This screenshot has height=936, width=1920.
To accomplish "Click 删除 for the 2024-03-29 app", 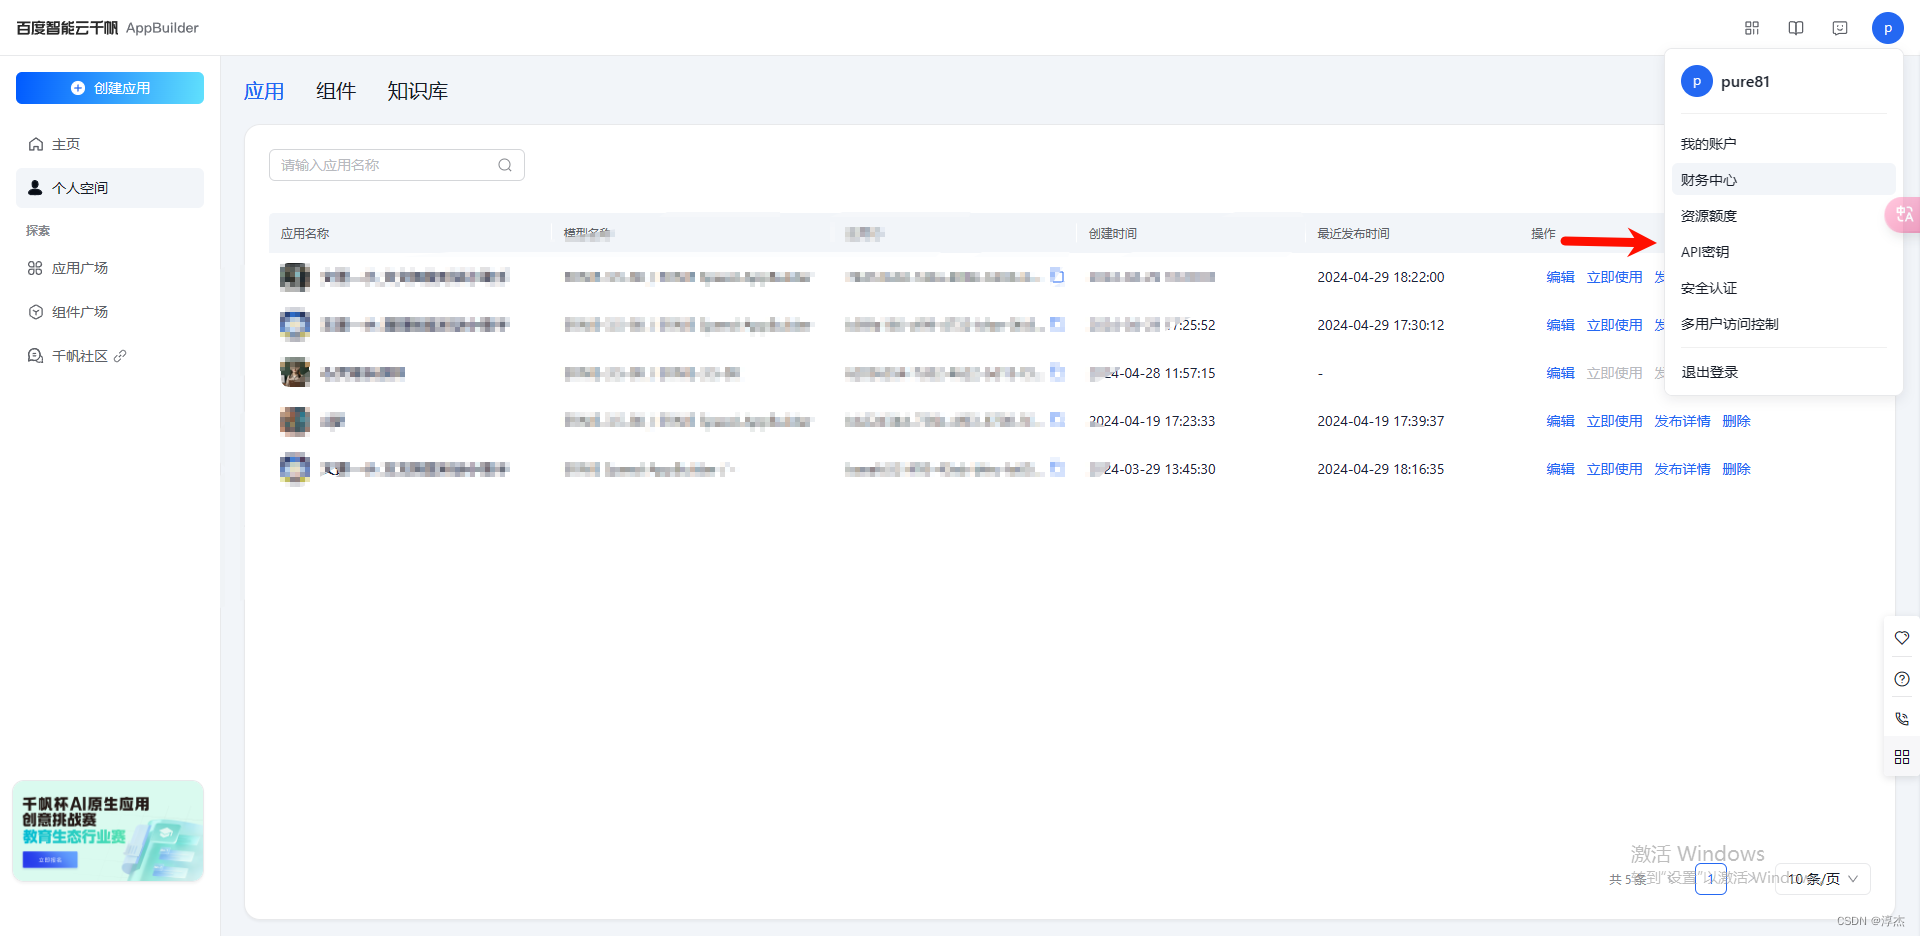I will pos(1736,469).
